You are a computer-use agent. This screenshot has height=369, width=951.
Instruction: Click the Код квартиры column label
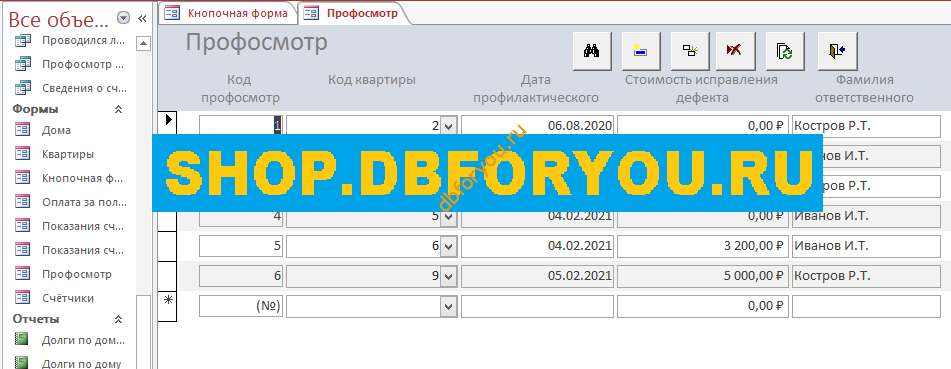pos(372,80)
